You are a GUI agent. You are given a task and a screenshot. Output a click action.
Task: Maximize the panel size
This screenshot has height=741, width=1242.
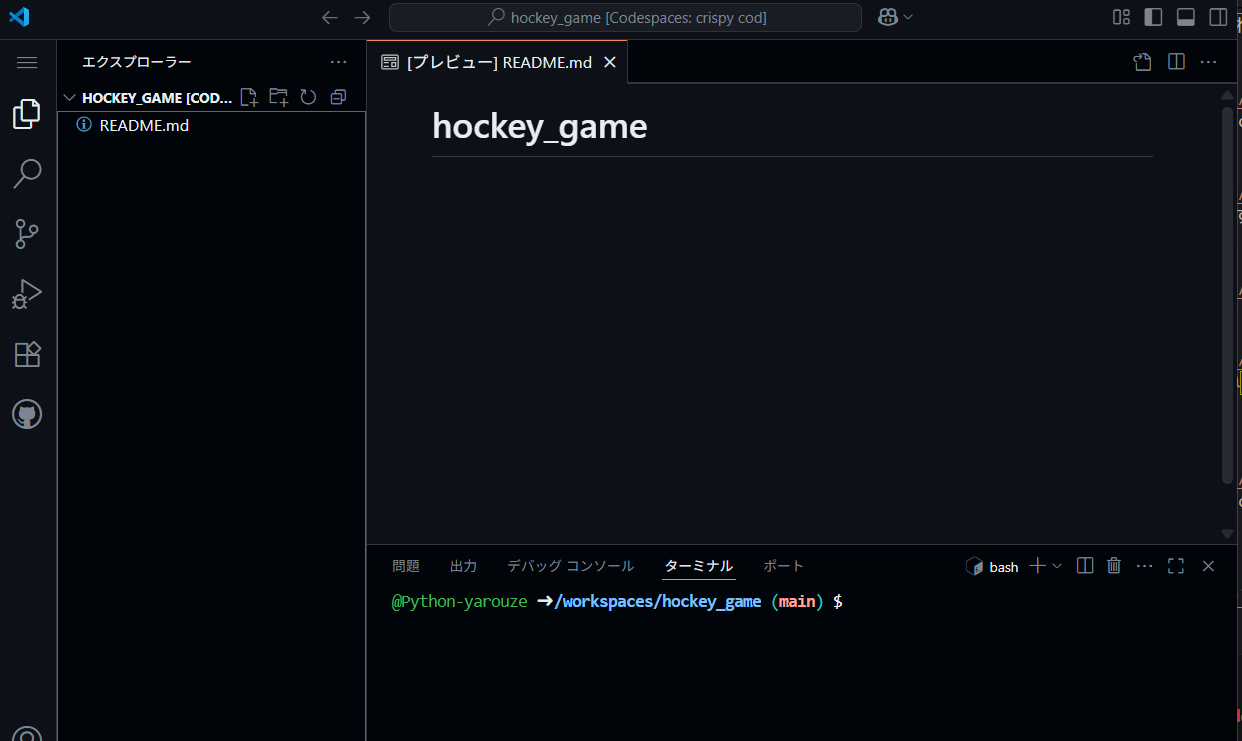point(1176,566)
